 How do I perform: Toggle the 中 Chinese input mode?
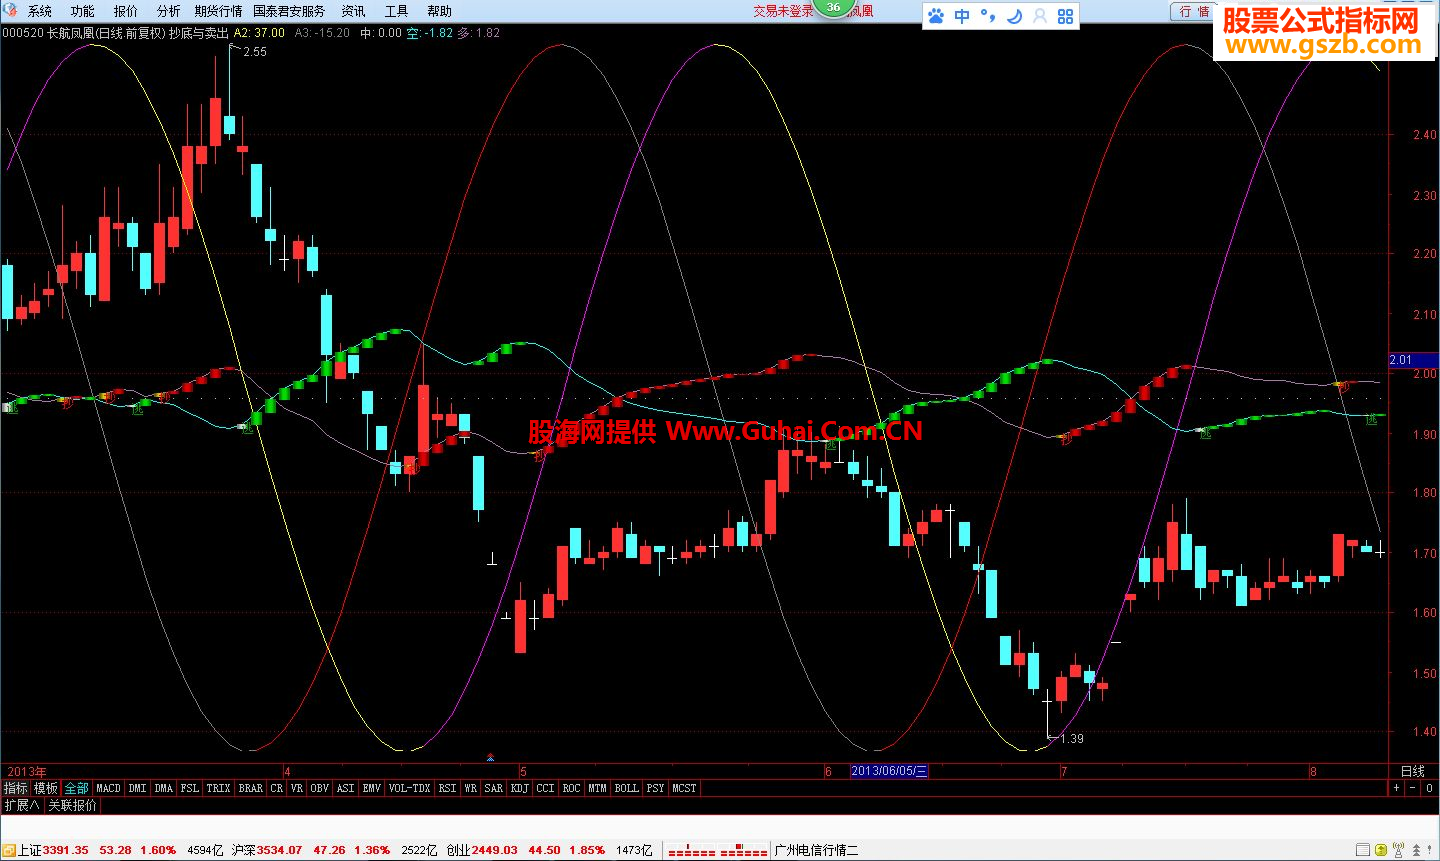tap(962, 16)
